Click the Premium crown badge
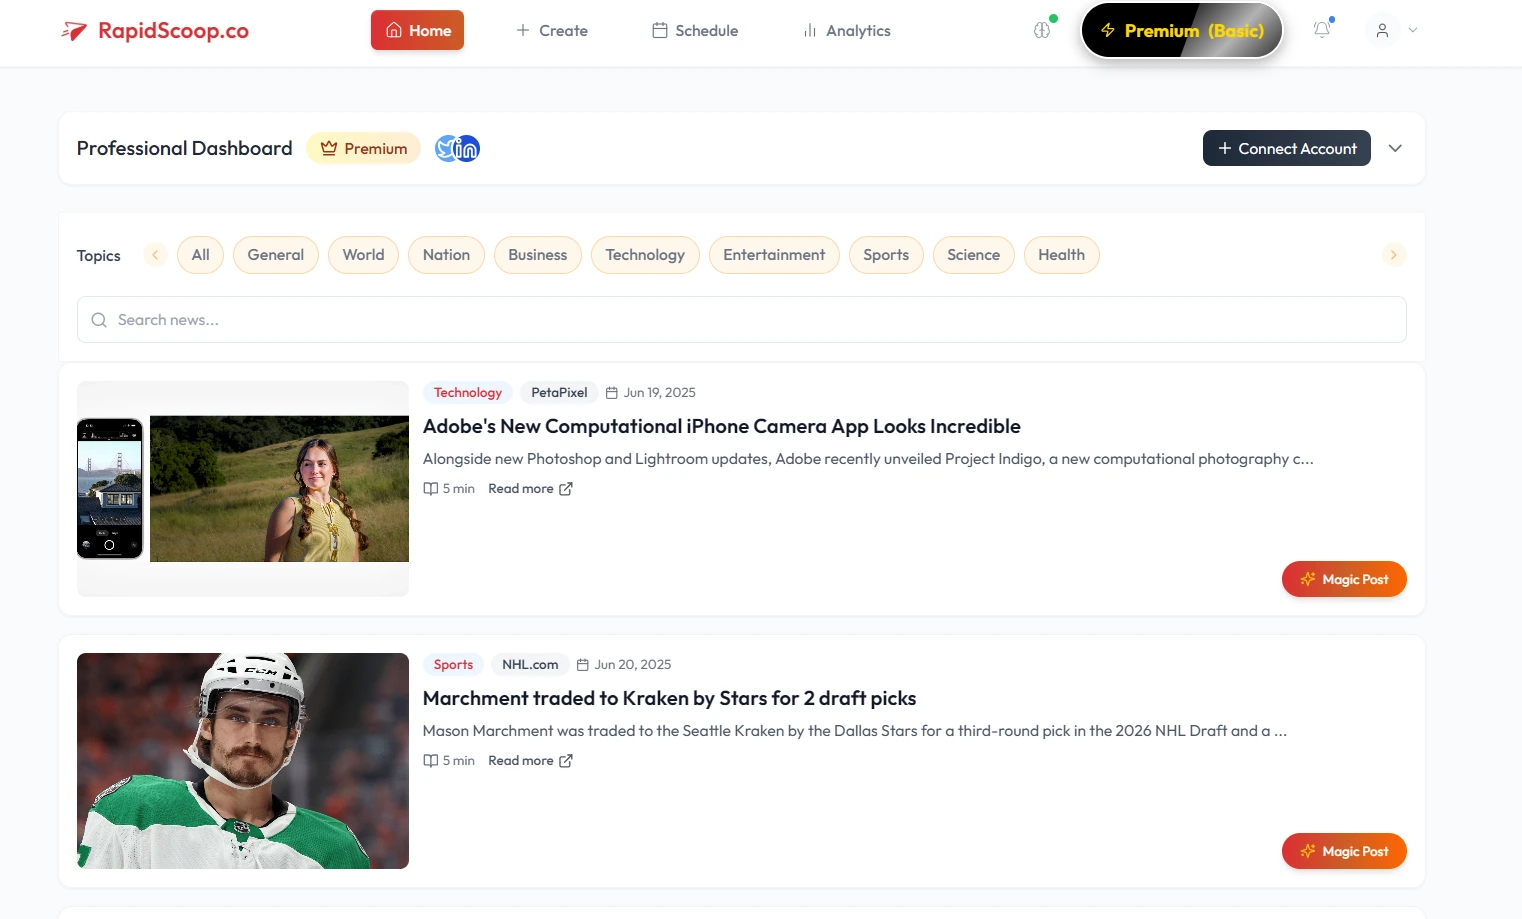 [363, 149]
